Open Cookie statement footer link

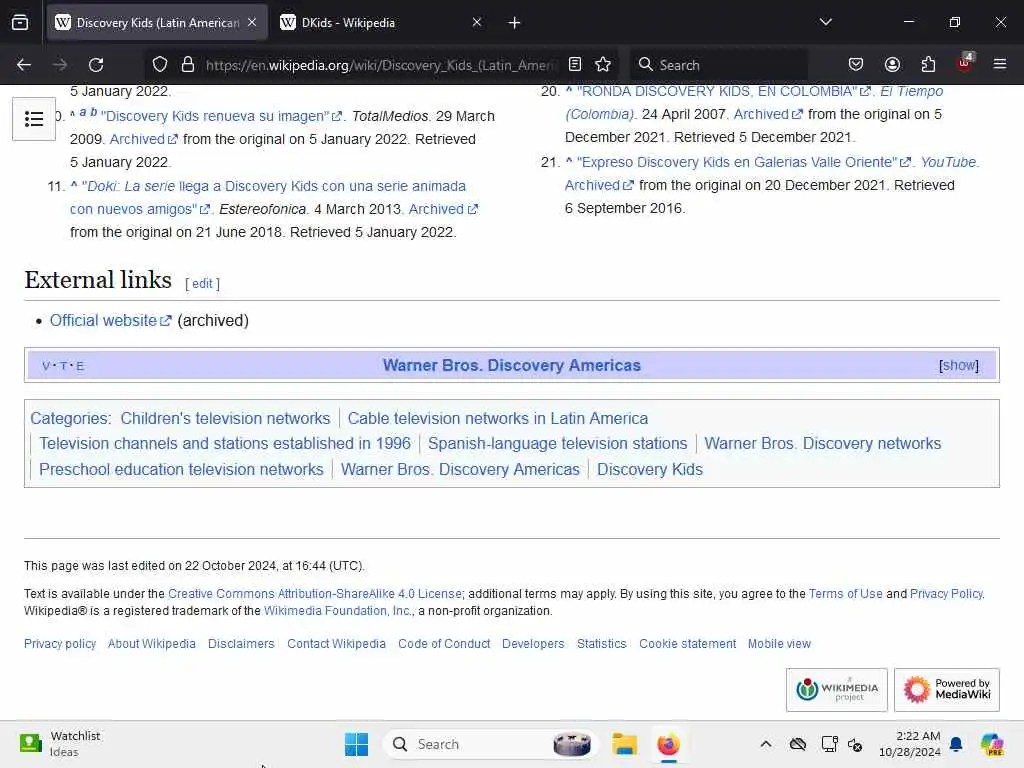(x=688, y=643)
